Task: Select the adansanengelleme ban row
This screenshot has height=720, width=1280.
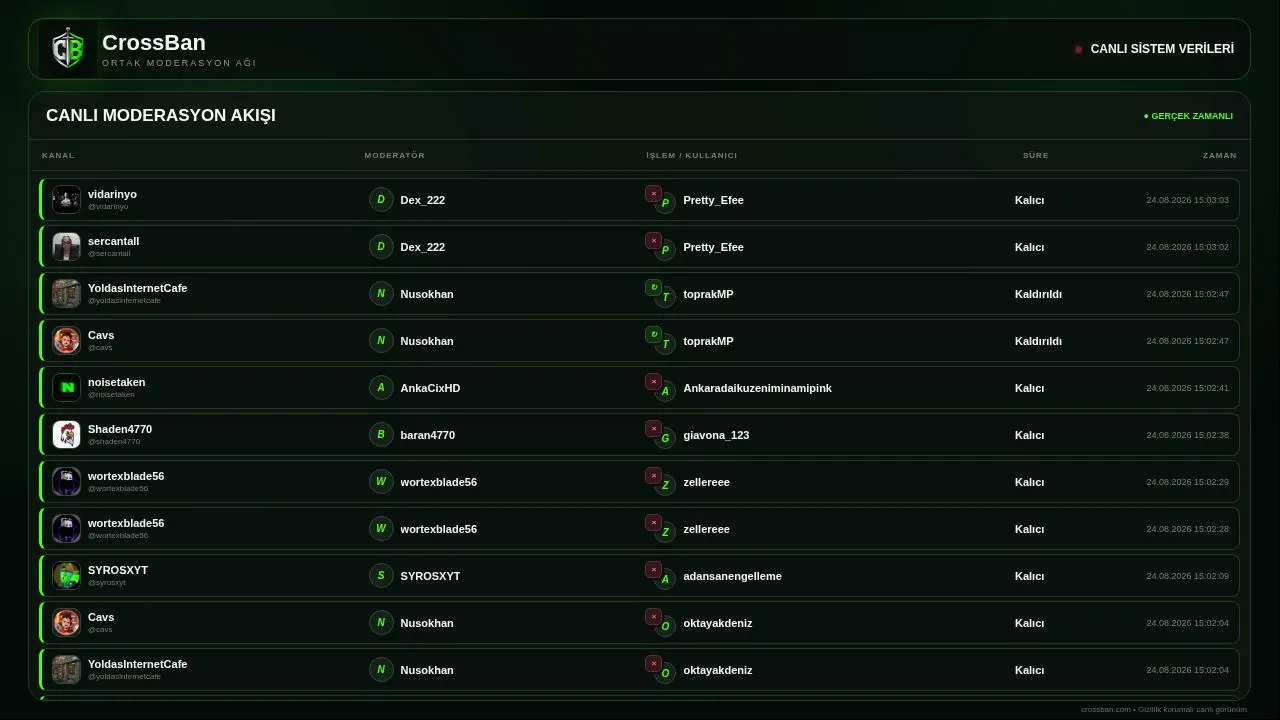Action: point(639,576)
